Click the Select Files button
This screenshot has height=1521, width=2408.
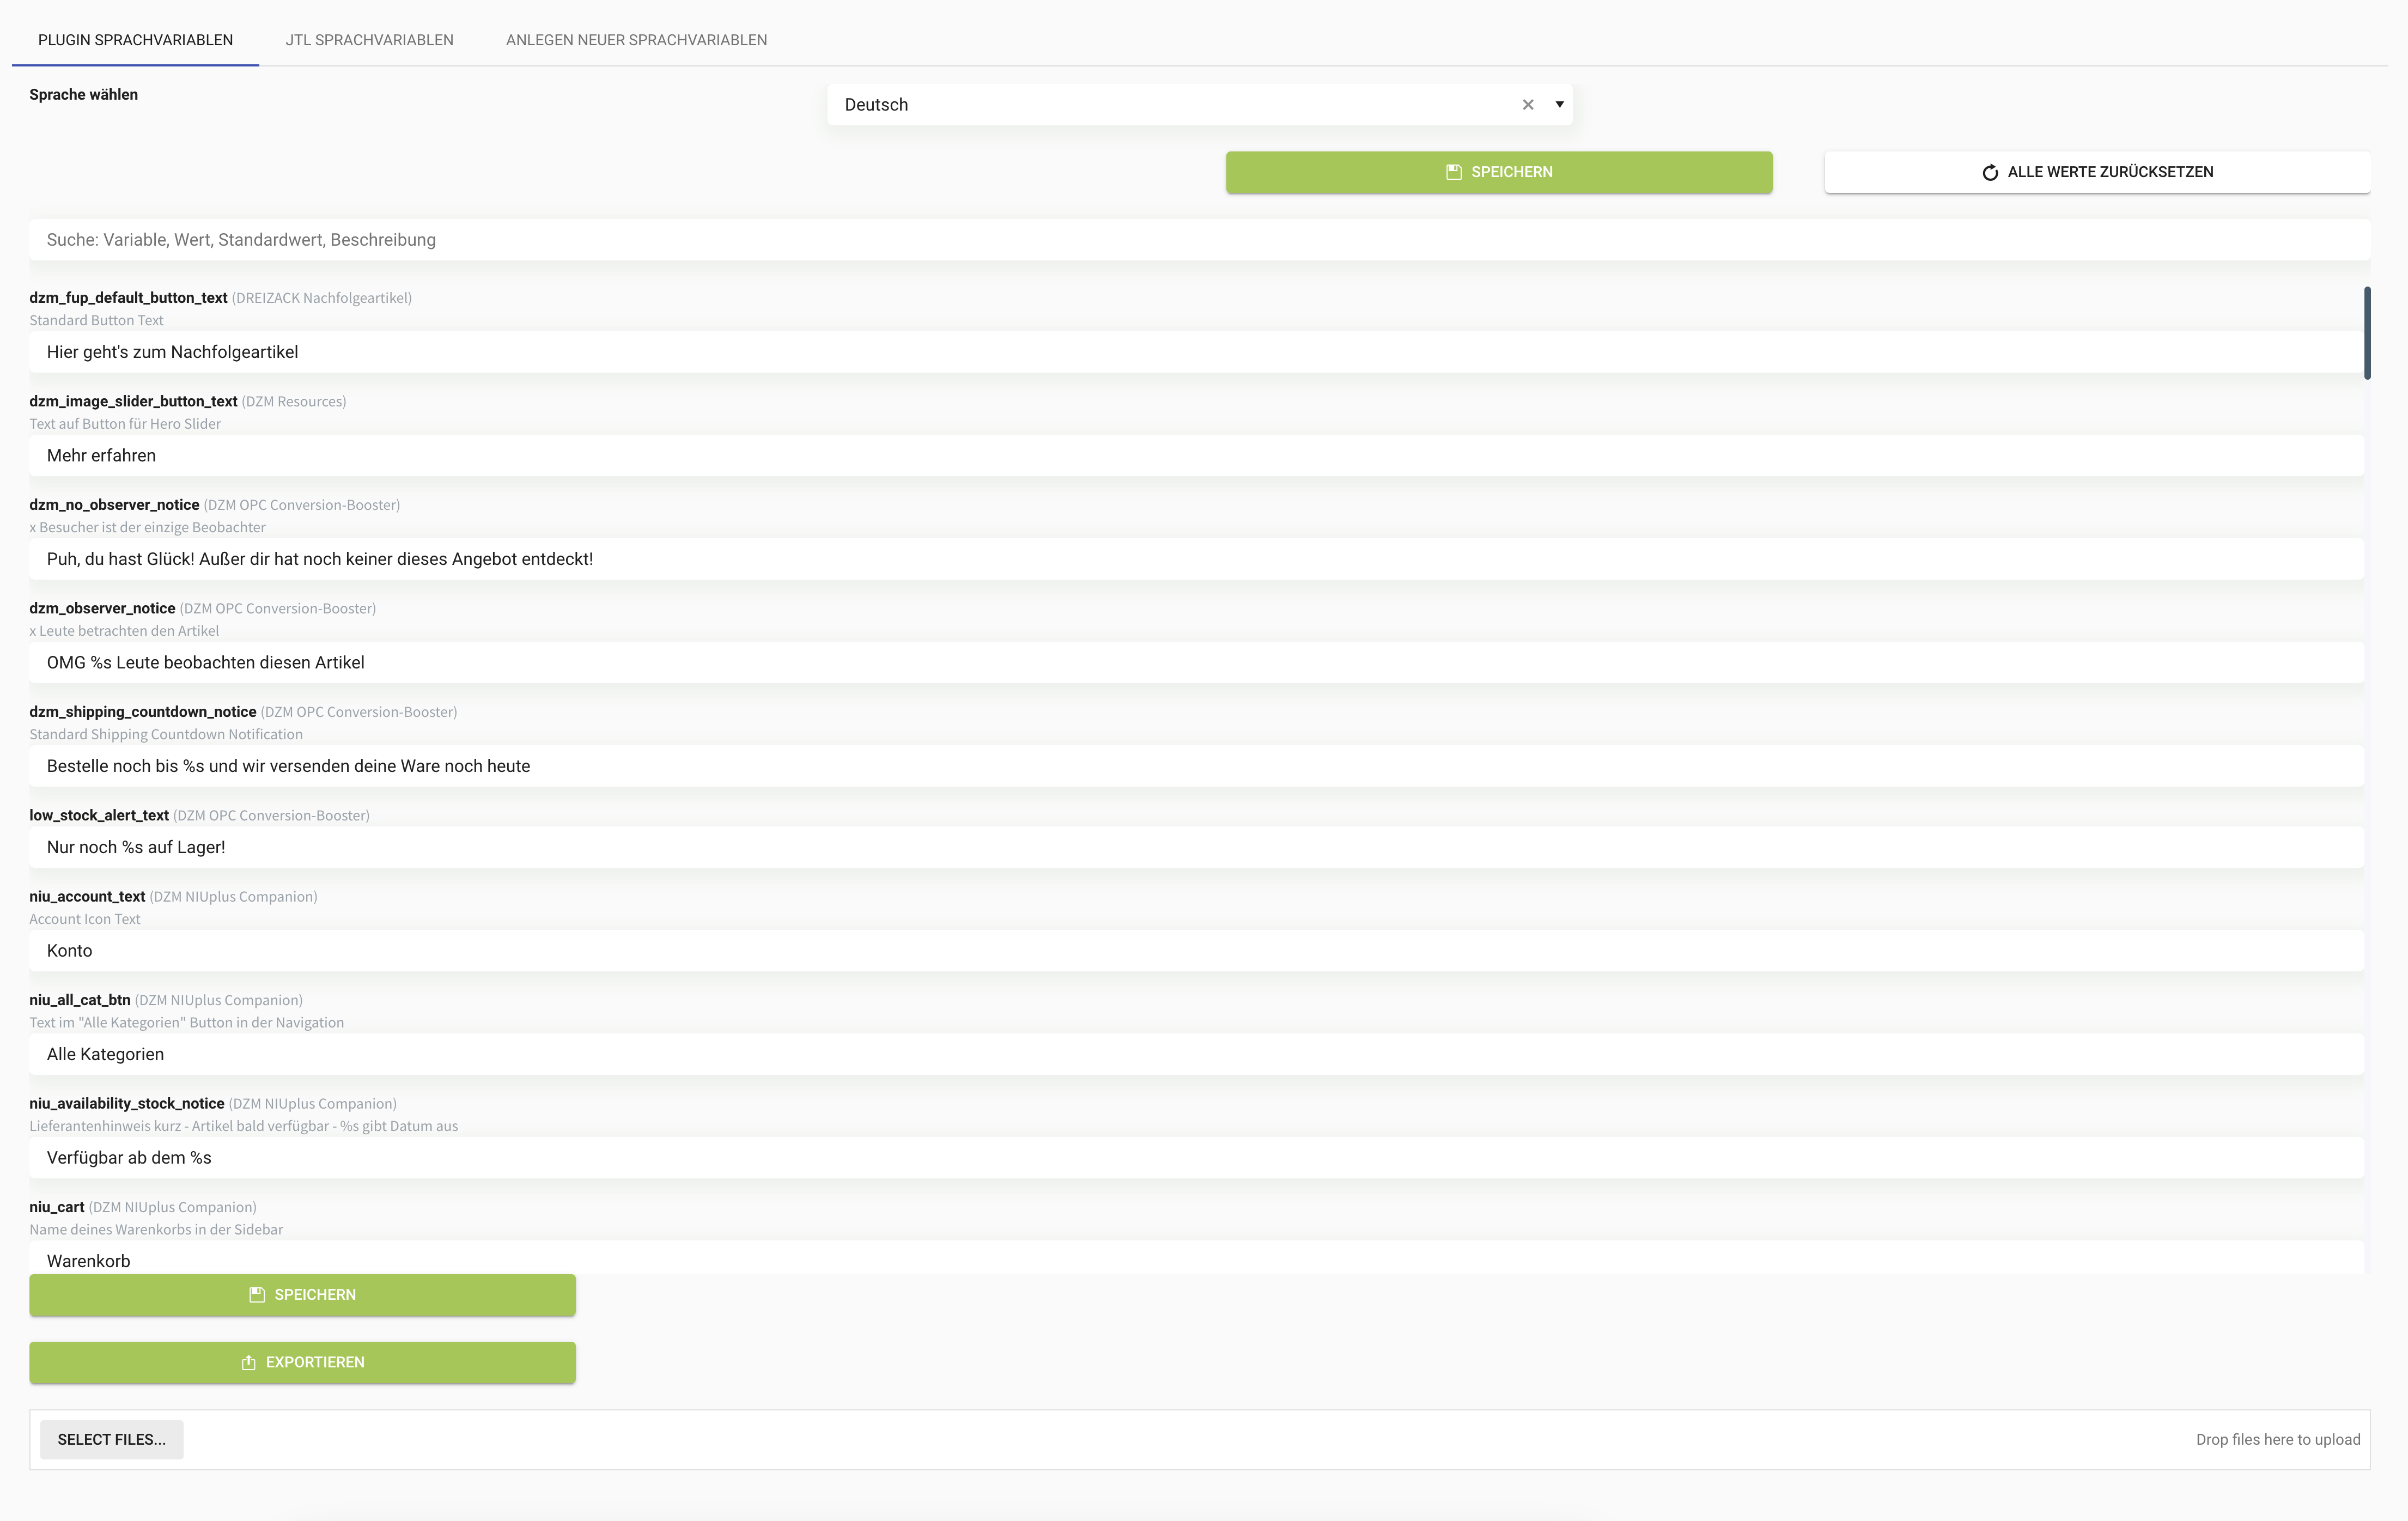pyautogui.click(x=111, y=1438)
